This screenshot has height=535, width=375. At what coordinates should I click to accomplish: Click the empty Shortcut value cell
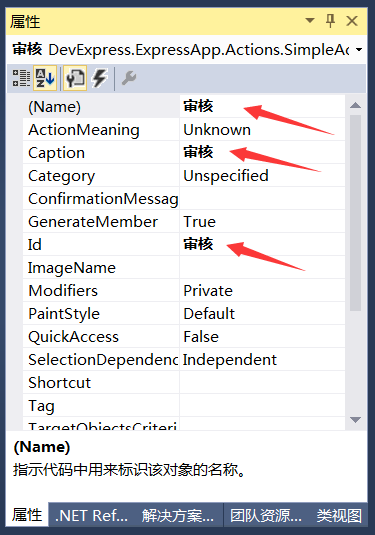click(x=262, y=383)
